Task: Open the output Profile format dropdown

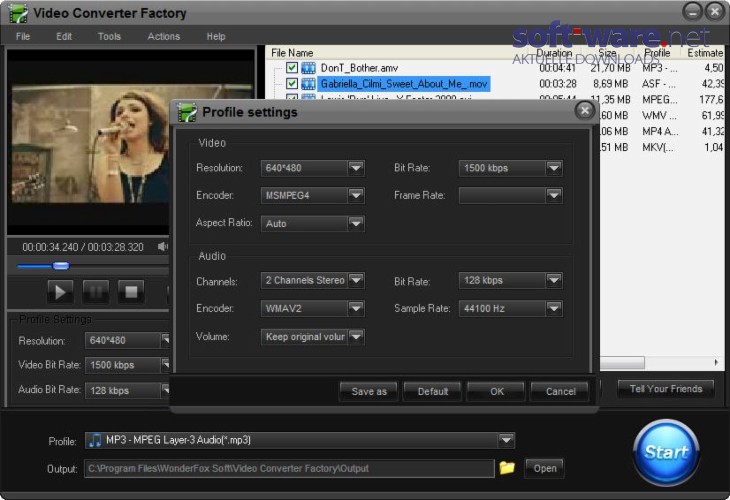Action: pyautogui.click(x=506, y=440)
